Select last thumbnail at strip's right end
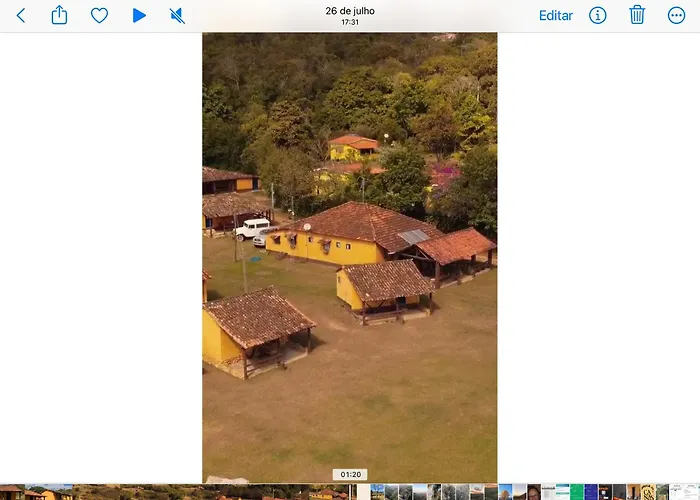Image resolution: width=700 pixels, height=500 pixels. point(693,492)
